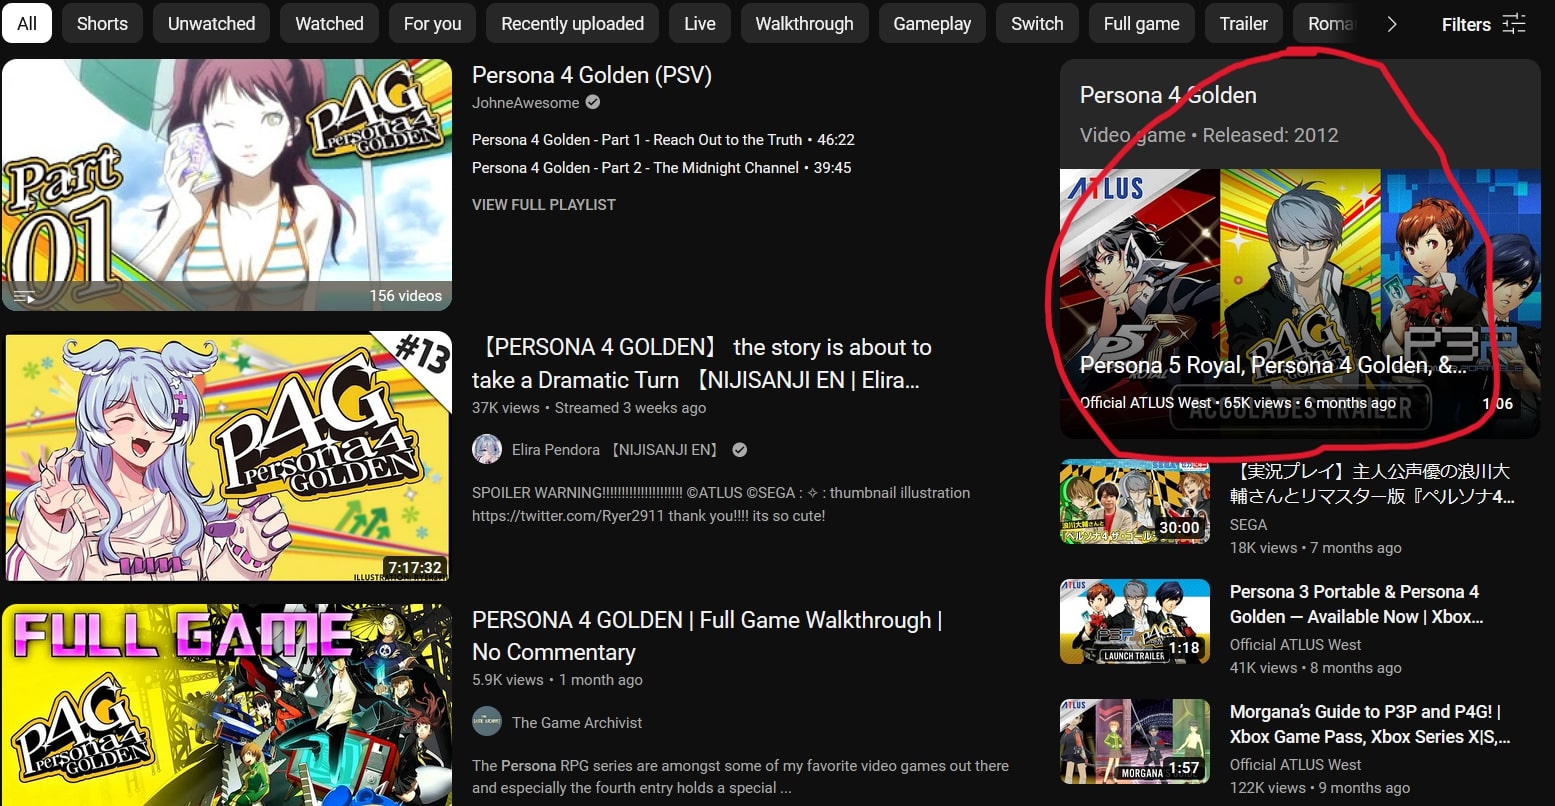This screenshot has height=806, width=1555.
Task: Click 41K views 8 months ago text
Action: (1316, 667)
